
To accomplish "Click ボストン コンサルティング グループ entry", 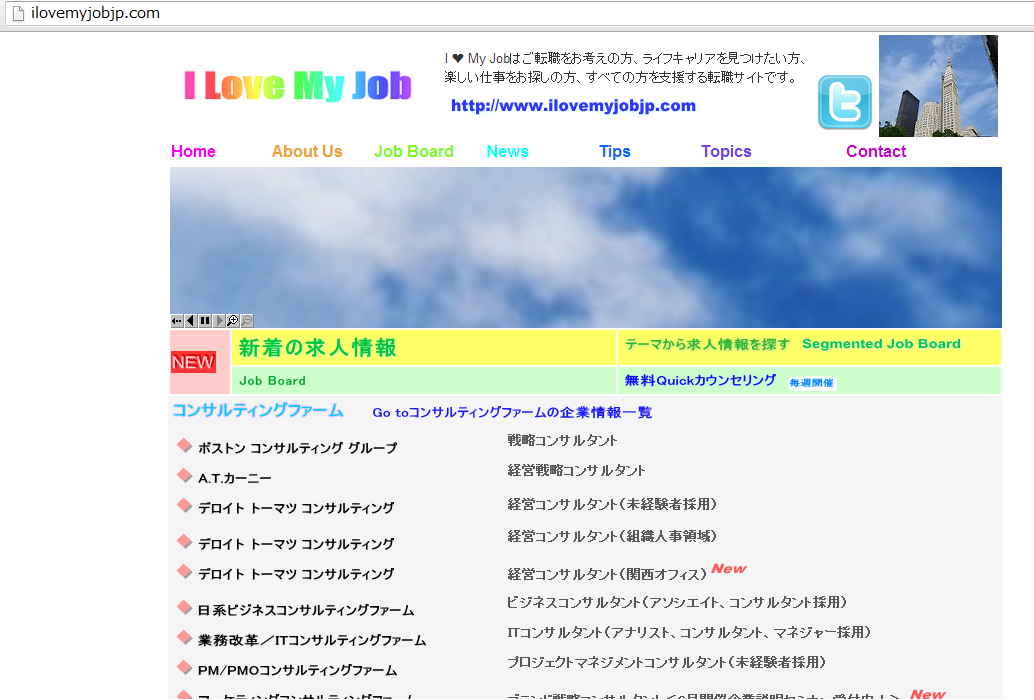I will [297, 448].
